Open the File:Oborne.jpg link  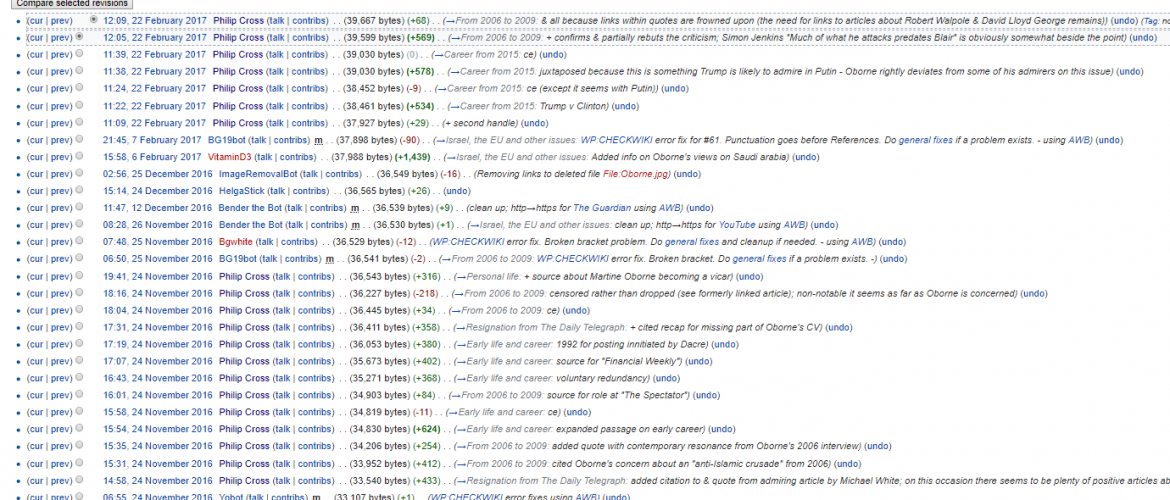point(634,174)
